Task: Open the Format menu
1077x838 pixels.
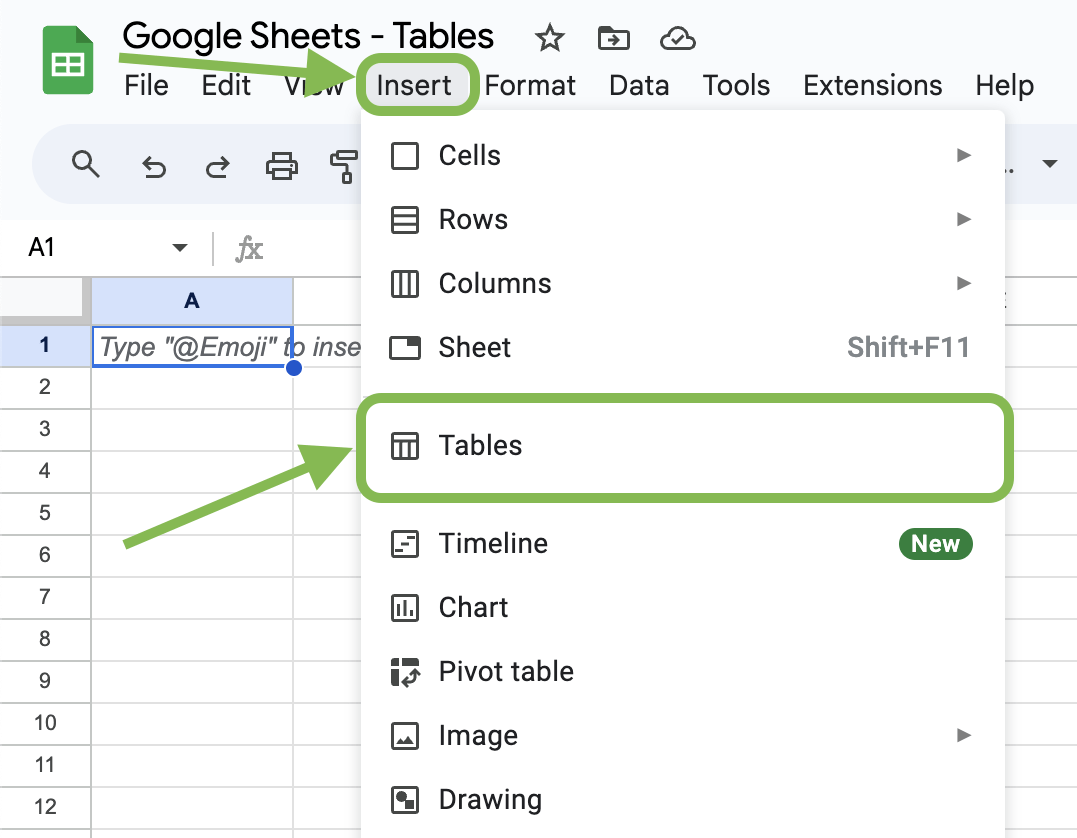Action: pyautogui.click(x=530, y=86)
